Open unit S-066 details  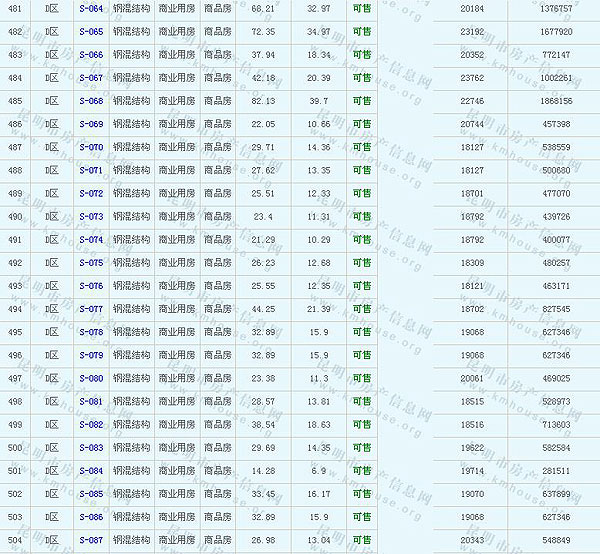tap(90, 55)
